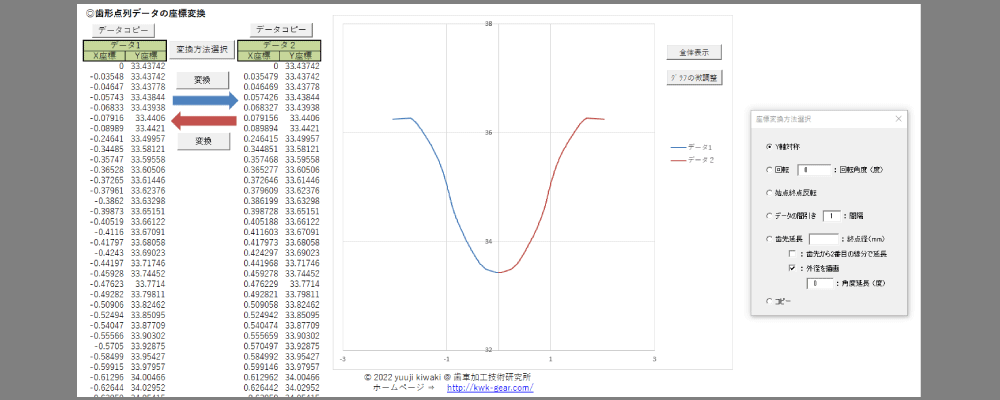The width and height of the screenshot is (1000, 400).
Task: Click the 角度延長 input field
Action: [820, 284]
